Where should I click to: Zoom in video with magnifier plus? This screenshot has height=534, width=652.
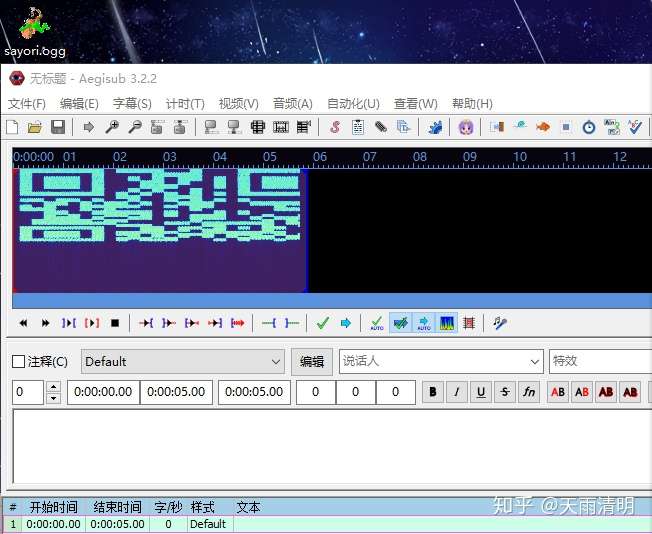click(x=111, y=127)
